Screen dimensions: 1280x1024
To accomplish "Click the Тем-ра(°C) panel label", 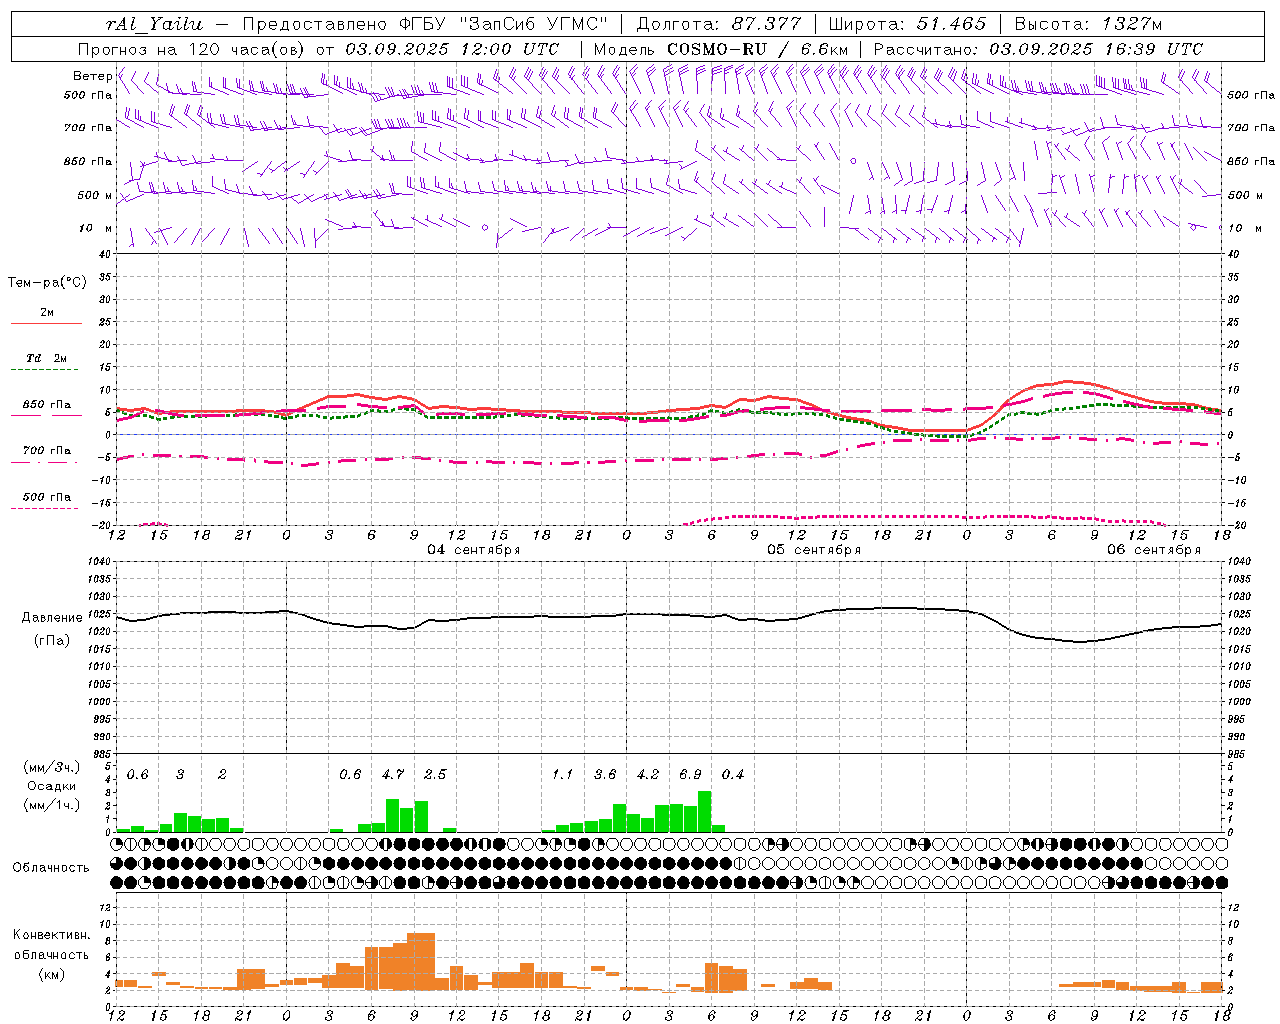I will pos(47,283).
